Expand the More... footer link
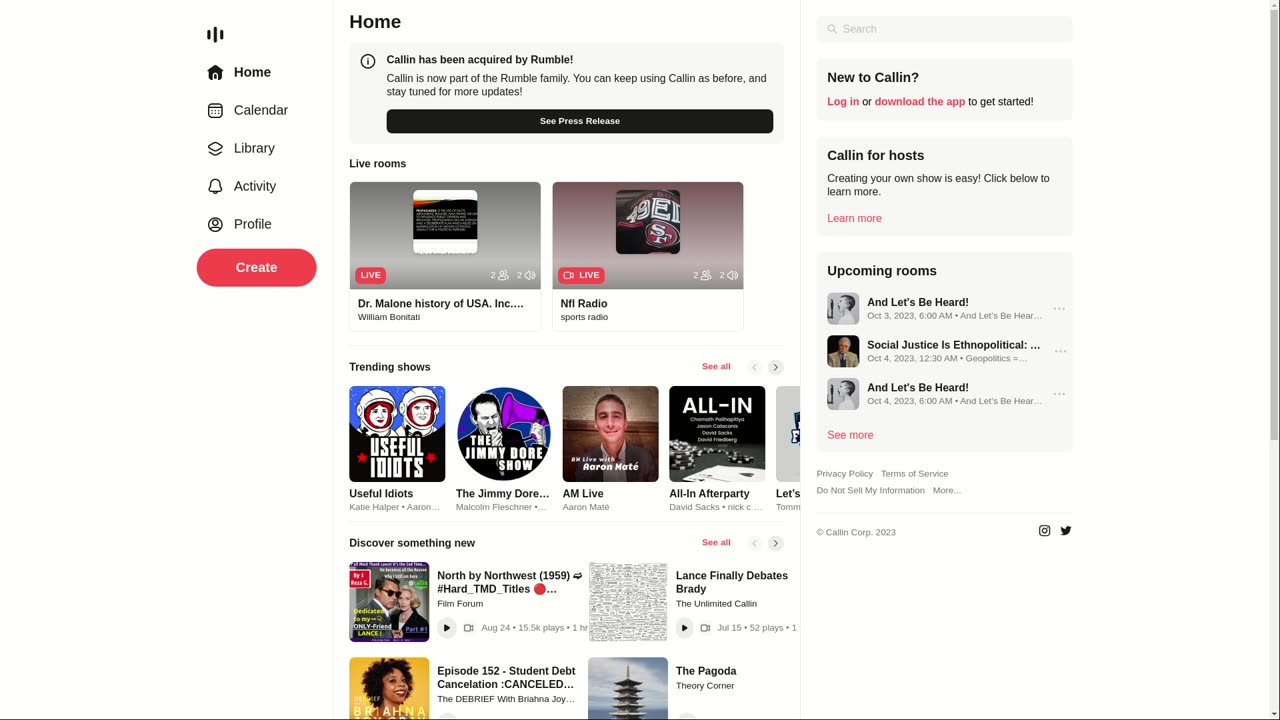This screenshot has width=1280, height=720. [x=947, y=491]
